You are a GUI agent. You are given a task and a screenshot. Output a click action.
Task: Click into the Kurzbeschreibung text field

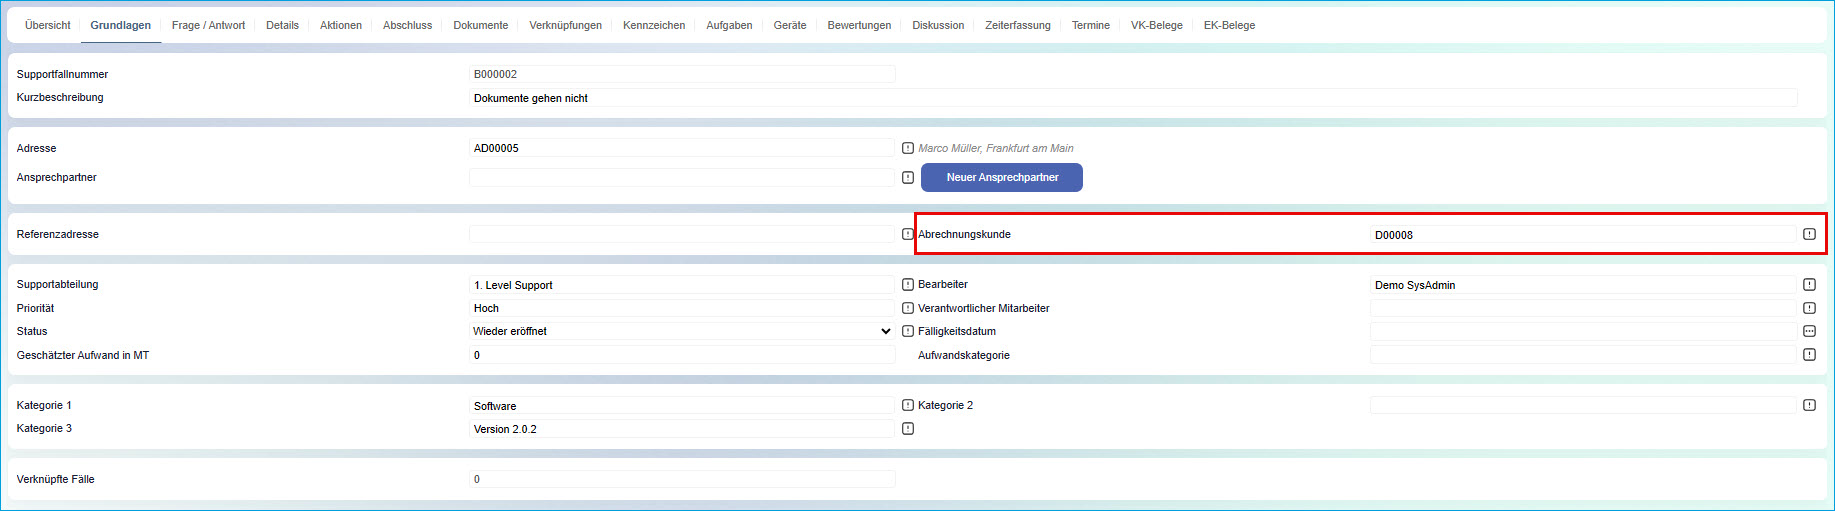(1132, 98)
